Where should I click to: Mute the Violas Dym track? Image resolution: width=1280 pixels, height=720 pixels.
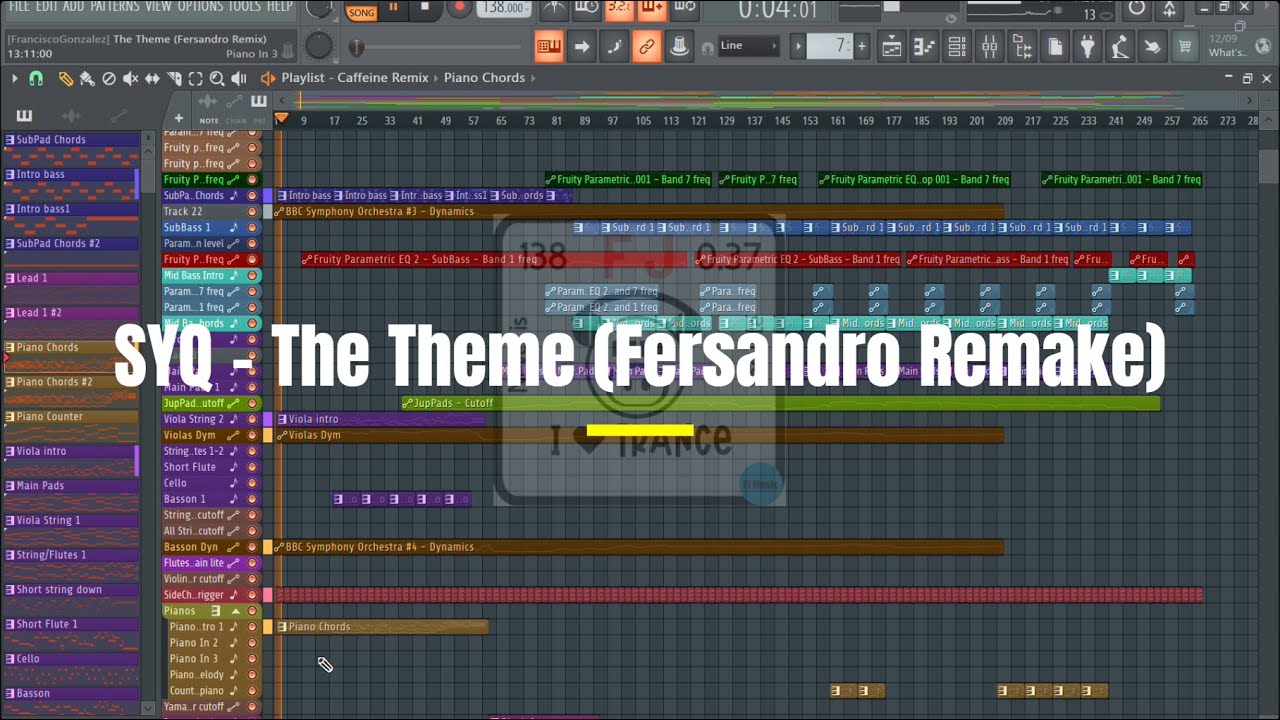(x=252, y=435)
